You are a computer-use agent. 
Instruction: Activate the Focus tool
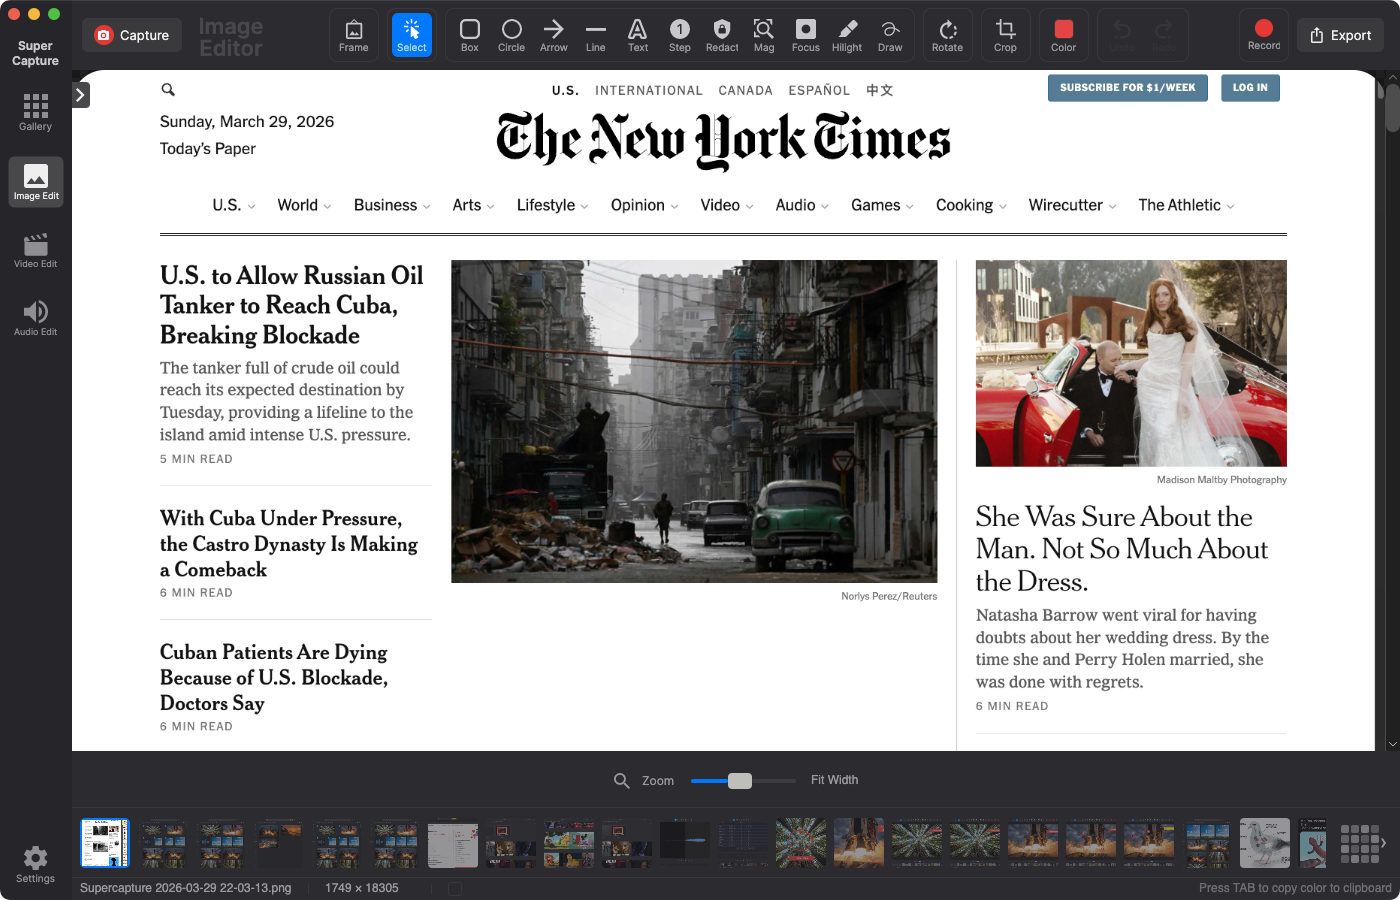pyautogui.click(x=805, y=35)
